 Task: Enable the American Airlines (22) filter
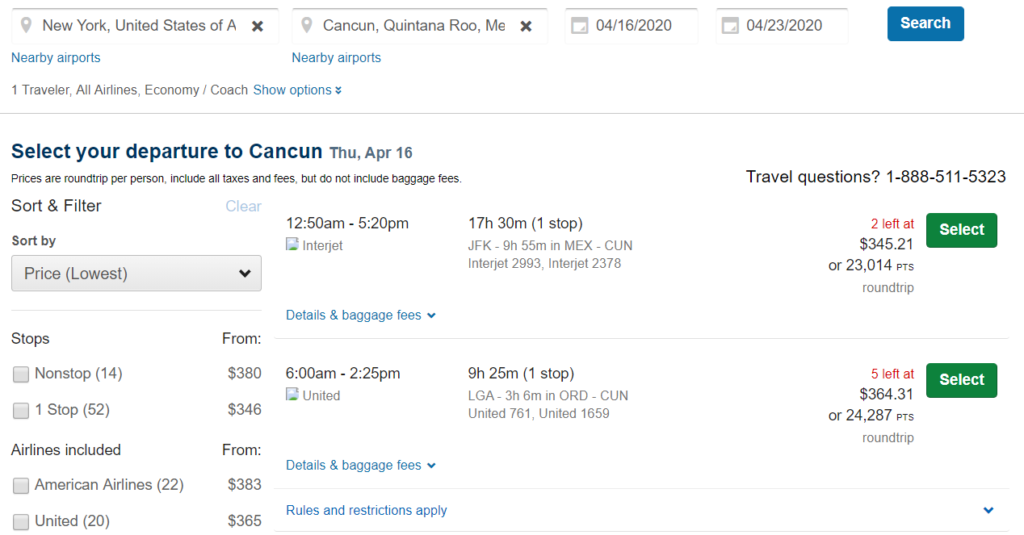click(21, 485)
